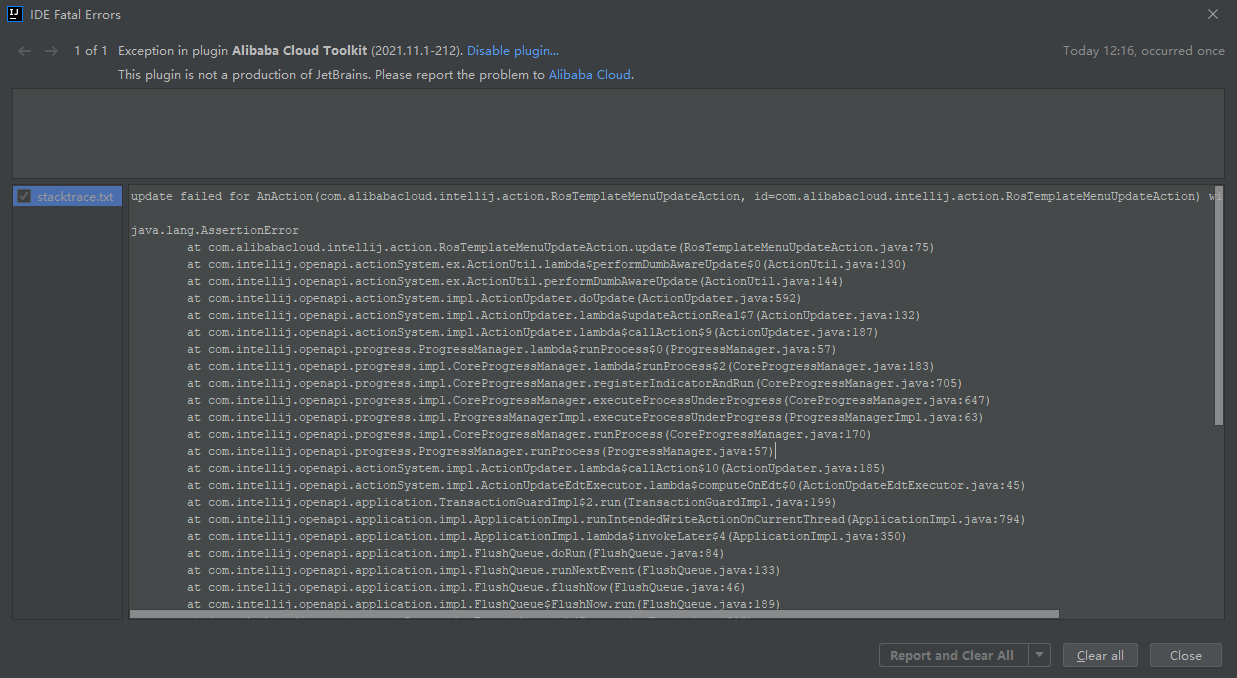Click the ApplicationImpl.java:794 stack line
1237x678 pixels.
click(606, 519)
